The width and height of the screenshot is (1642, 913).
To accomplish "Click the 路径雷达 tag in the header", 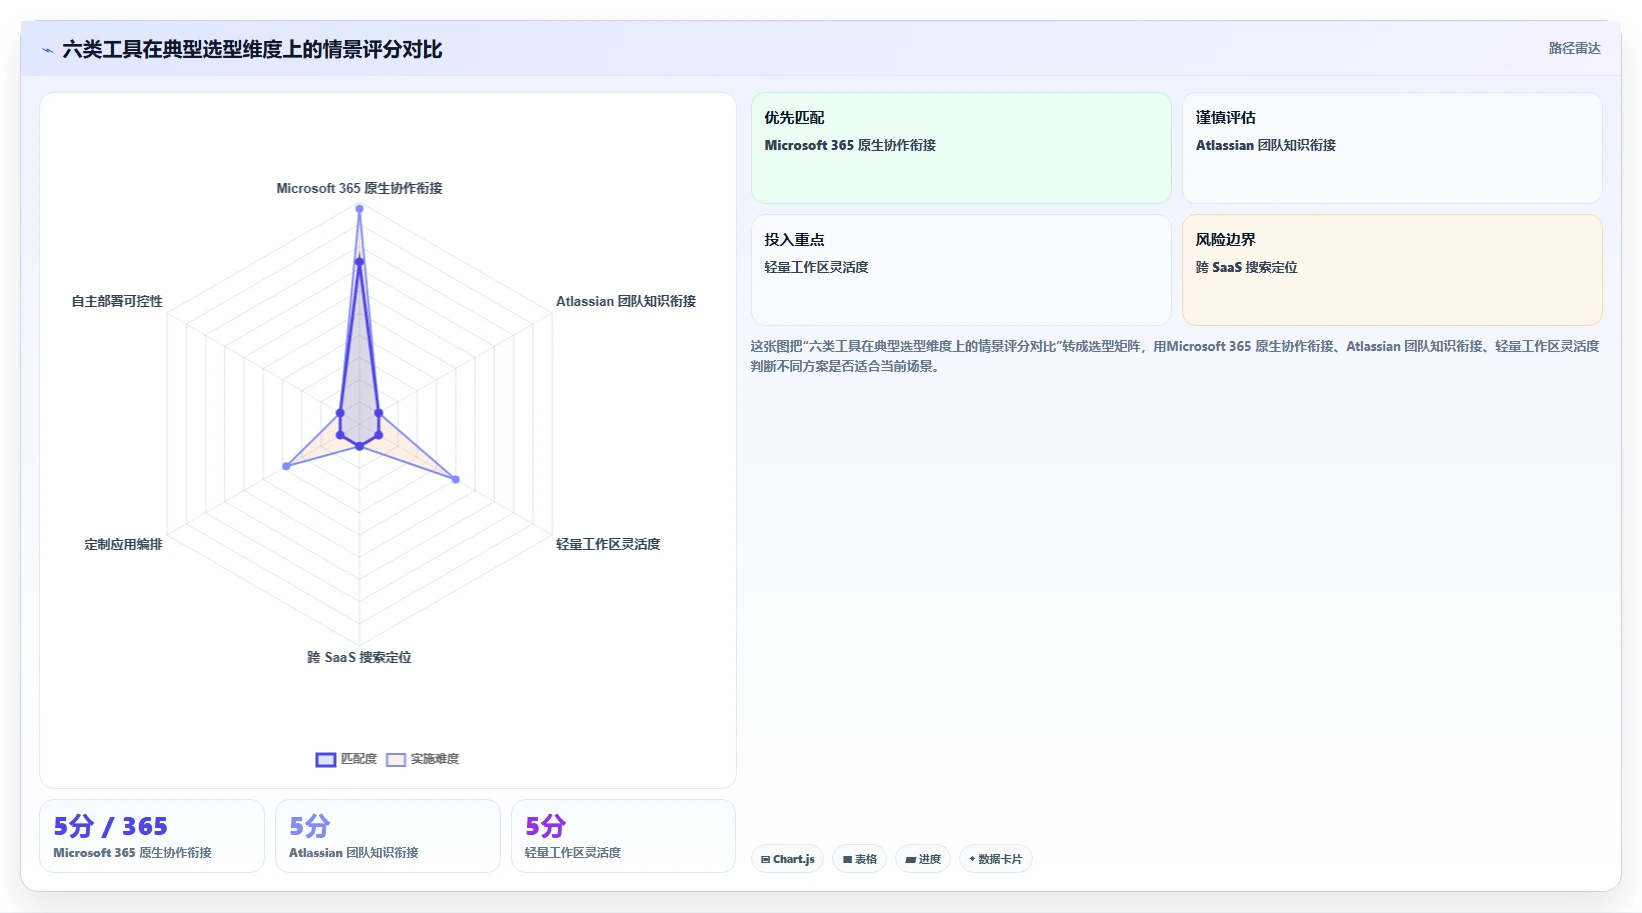I will coord(1574,48).
